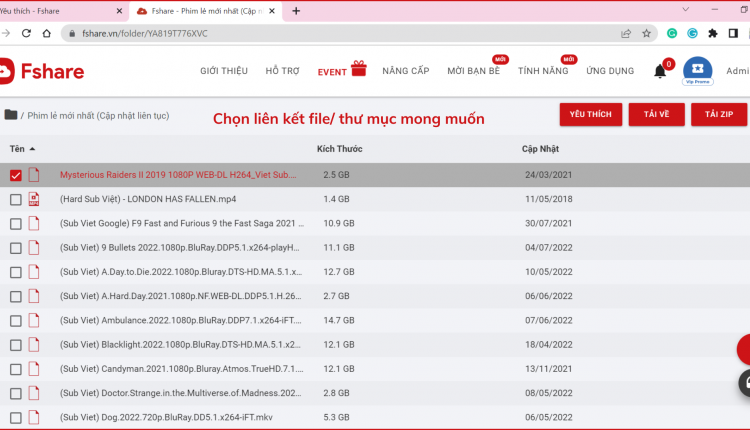Screen dimensions: 750x430
Task: Open MỜI BẠN BÈ menu item
Action: (474, 71)
